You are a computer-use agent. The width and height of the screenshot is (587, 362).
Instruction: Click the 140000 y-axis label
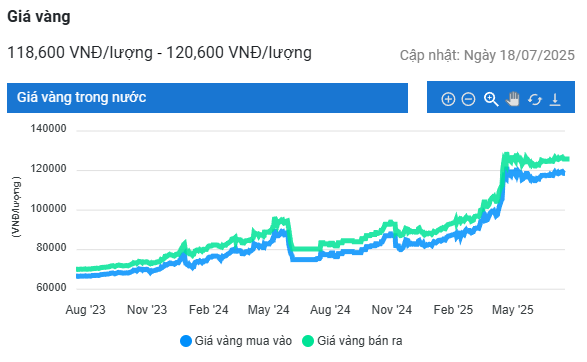[x=48, y=128]
